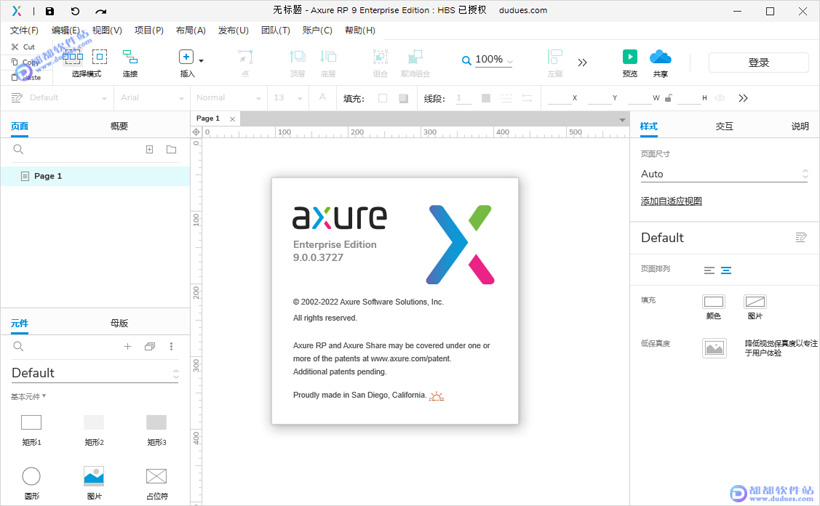
Task: Toggle the aspect ratio lock icon
Action: pos(668,98)
